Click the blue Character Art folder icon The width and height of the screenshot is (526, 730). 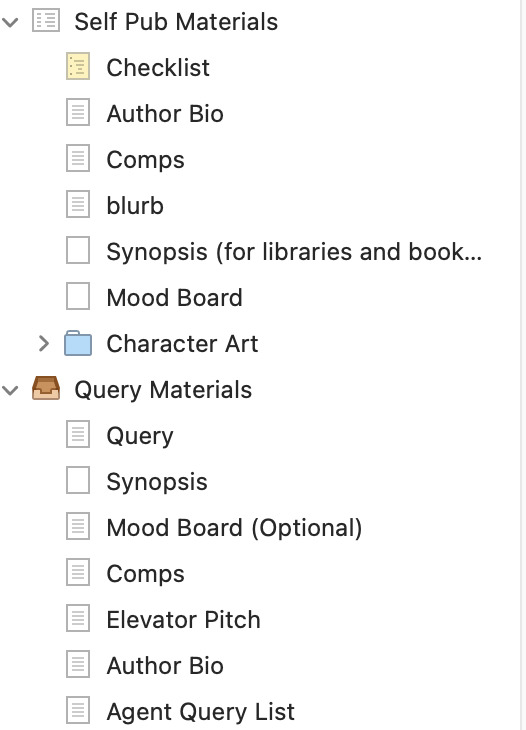pos(78,343)
